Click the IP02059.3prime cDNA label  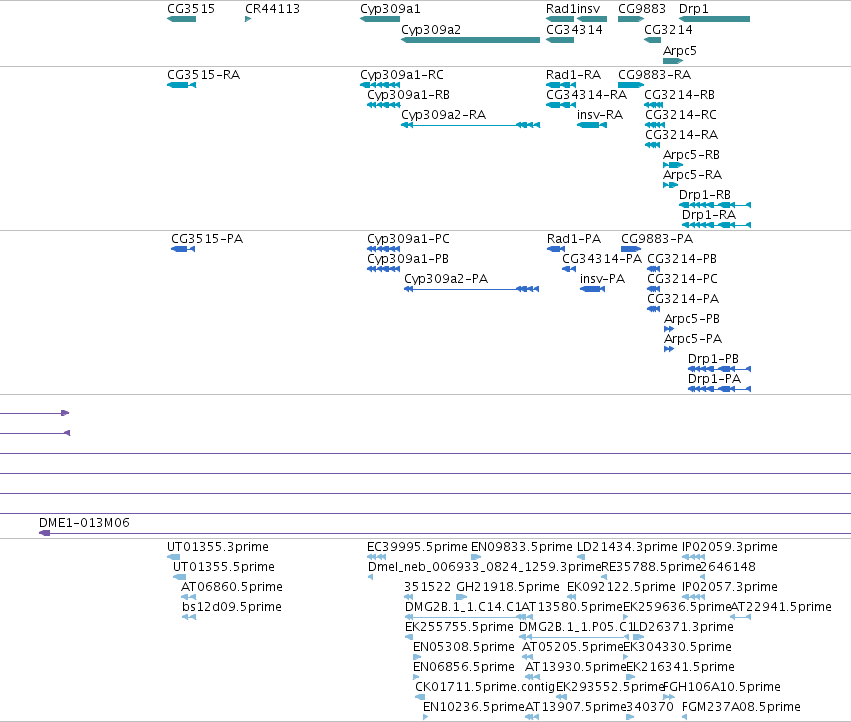click(730, 547)
